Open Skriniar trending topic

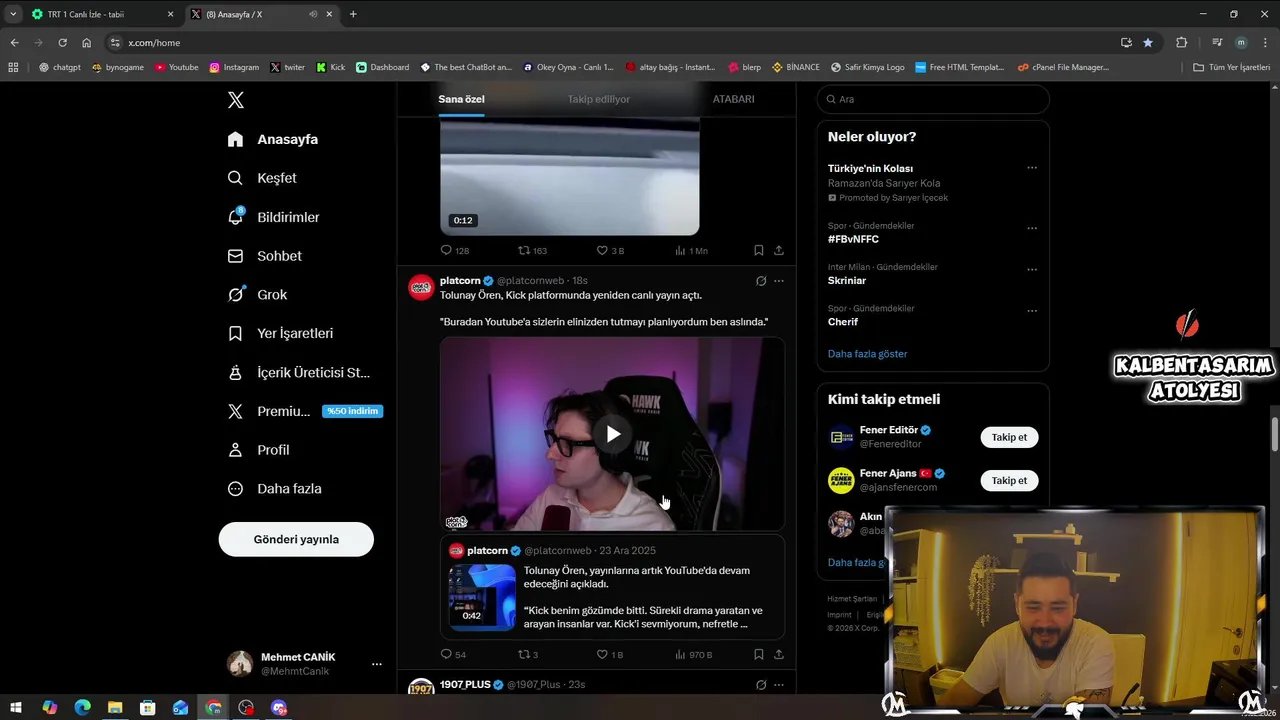point(847,281)
